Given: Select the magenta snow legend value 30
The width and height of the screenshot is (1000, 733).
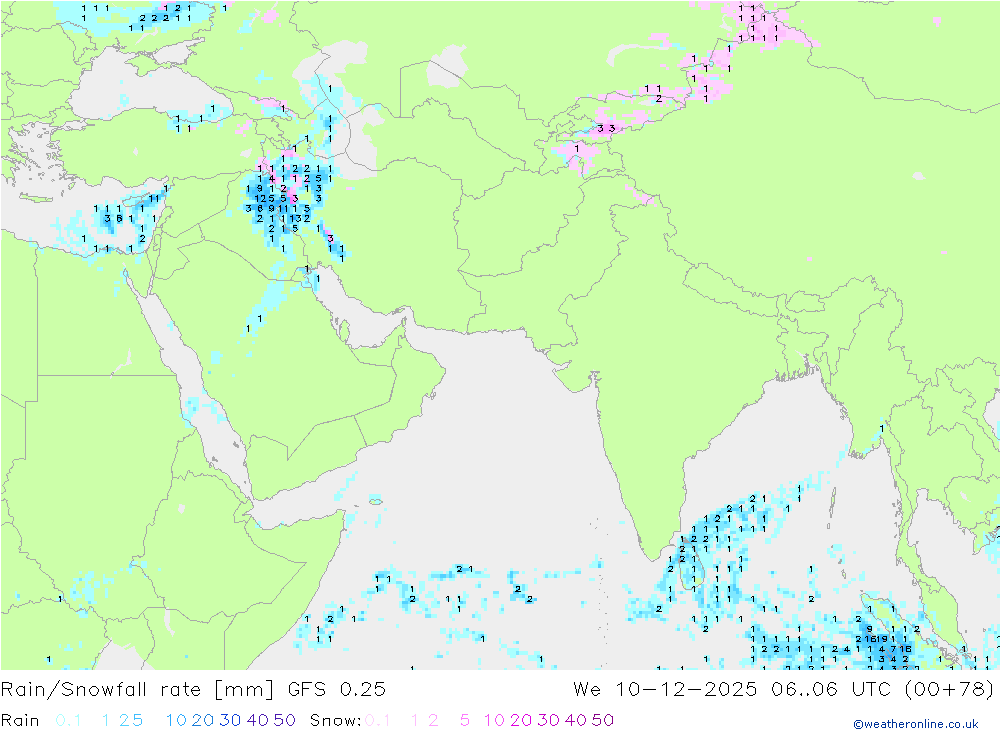Looking at the screenshot, I should (x=548, y=720).
